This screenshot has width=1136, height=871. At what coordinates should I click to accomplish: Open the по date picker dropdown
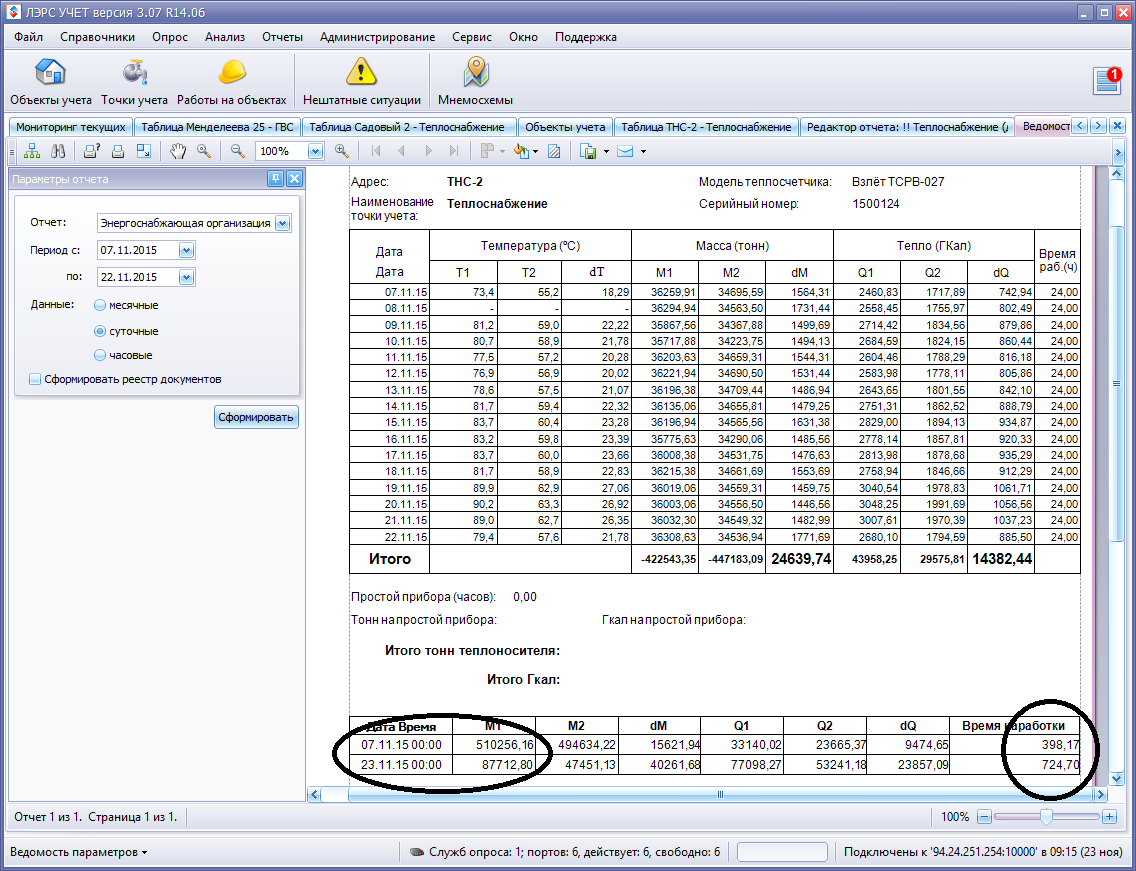tap(186, 277)
